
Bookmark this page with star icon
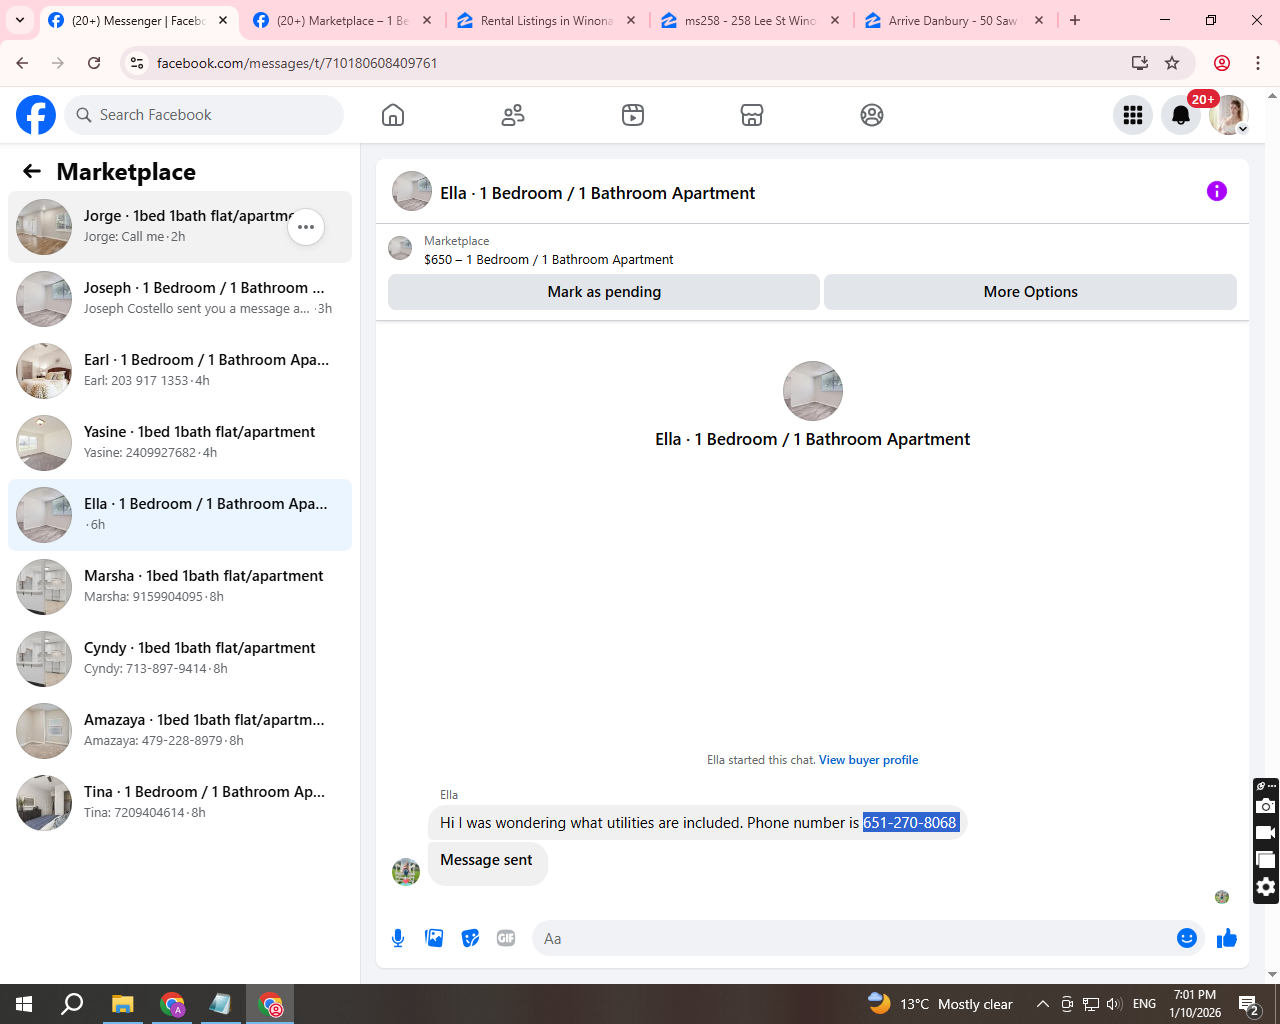pos(1172,63)
